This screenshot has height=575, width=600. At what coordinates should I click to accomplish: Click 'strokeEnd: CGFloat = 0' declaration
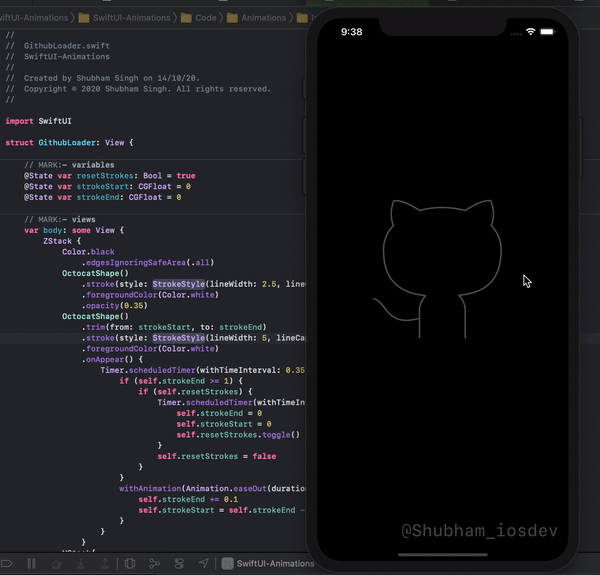point(103,197)
